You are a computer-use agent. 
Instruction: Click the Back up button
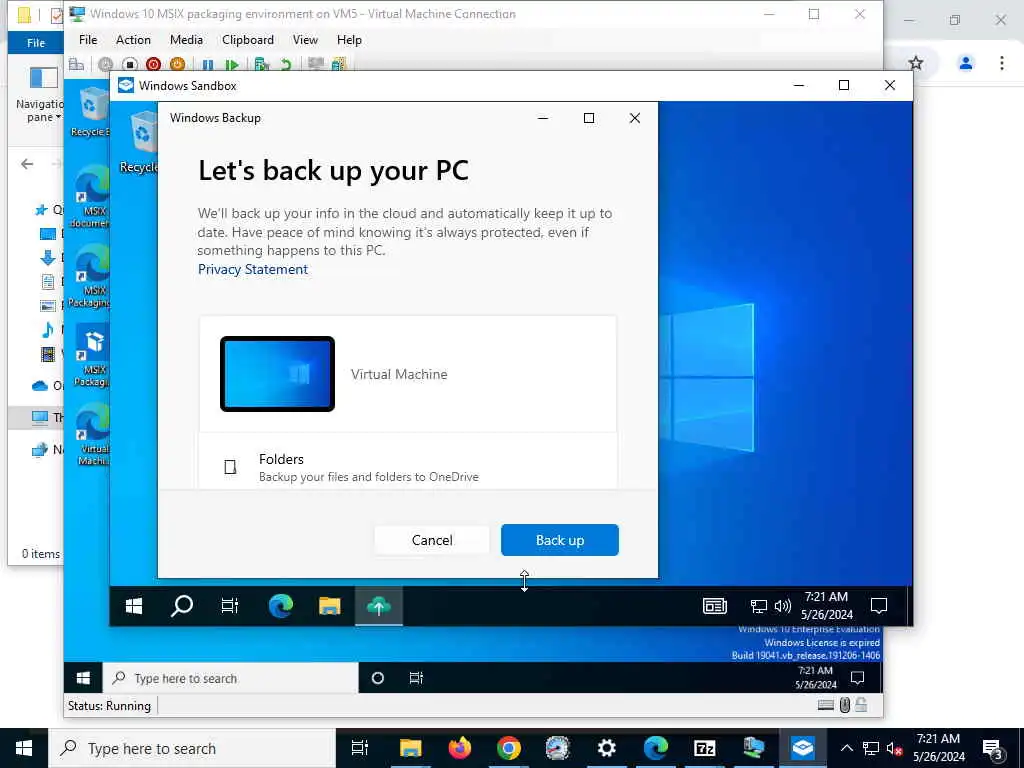click(560, 540)
